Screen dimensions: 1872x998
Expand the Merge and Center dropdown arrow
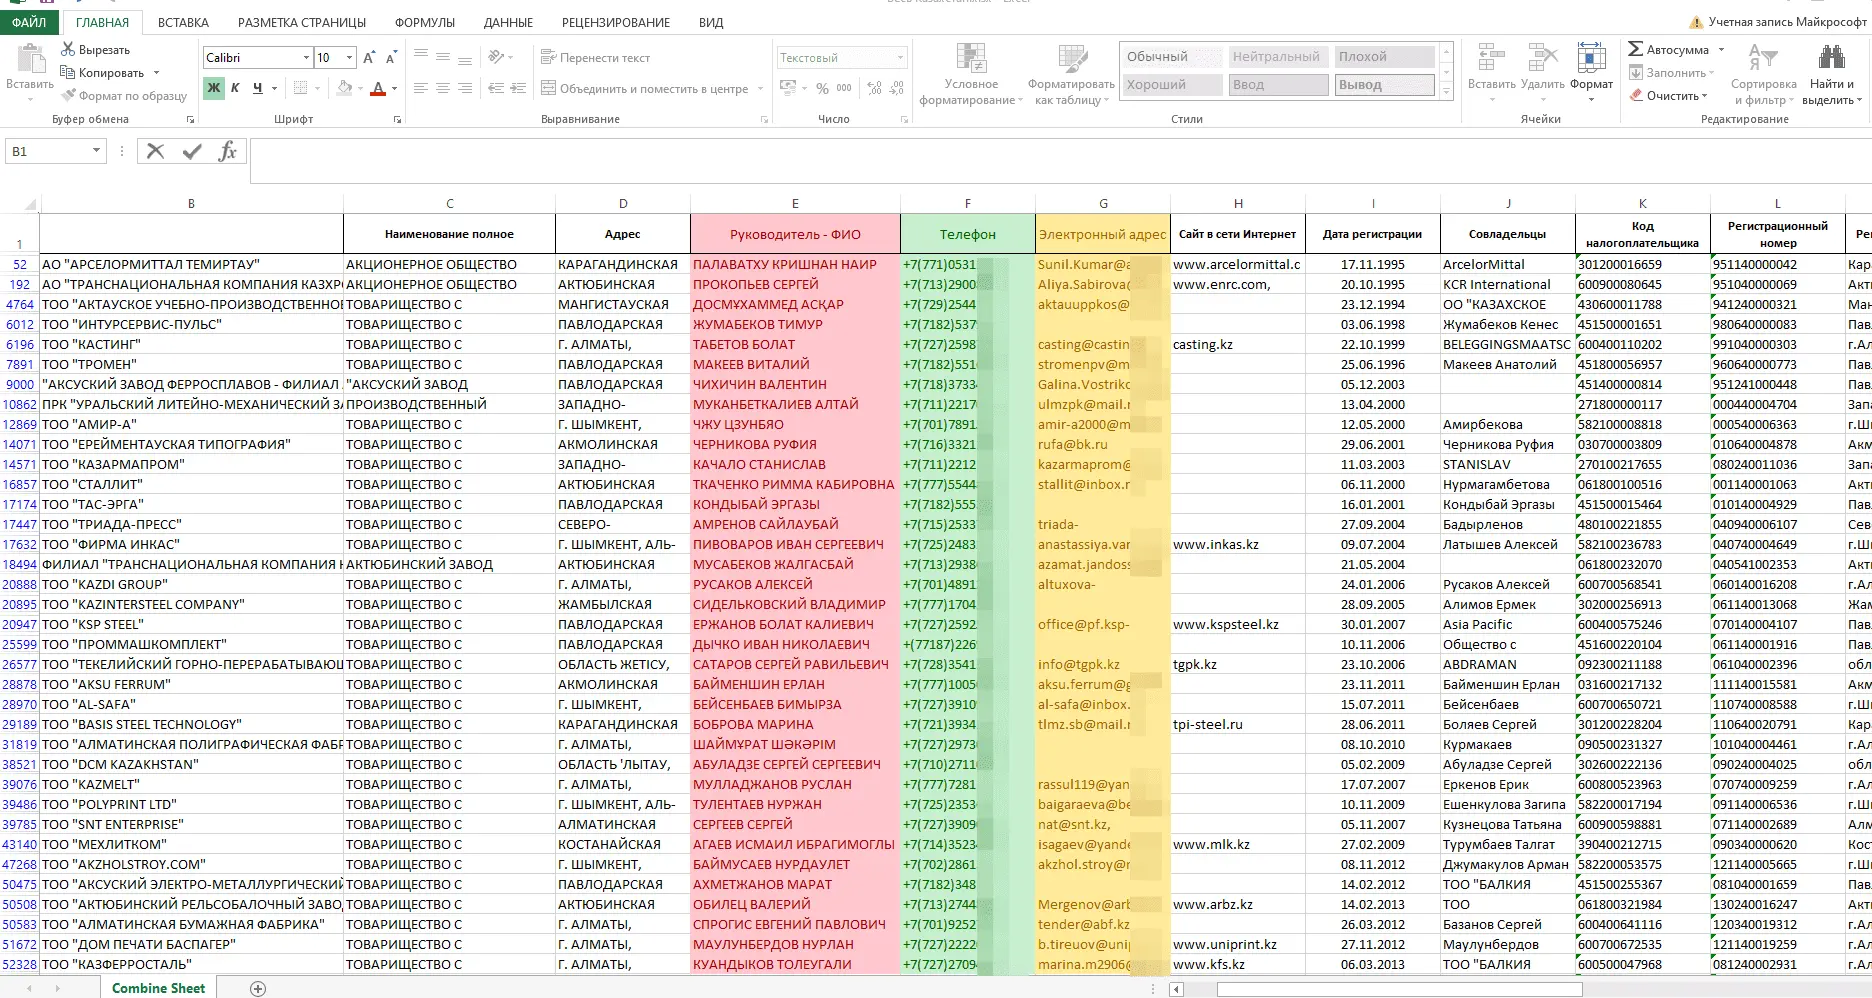(761, 89)
